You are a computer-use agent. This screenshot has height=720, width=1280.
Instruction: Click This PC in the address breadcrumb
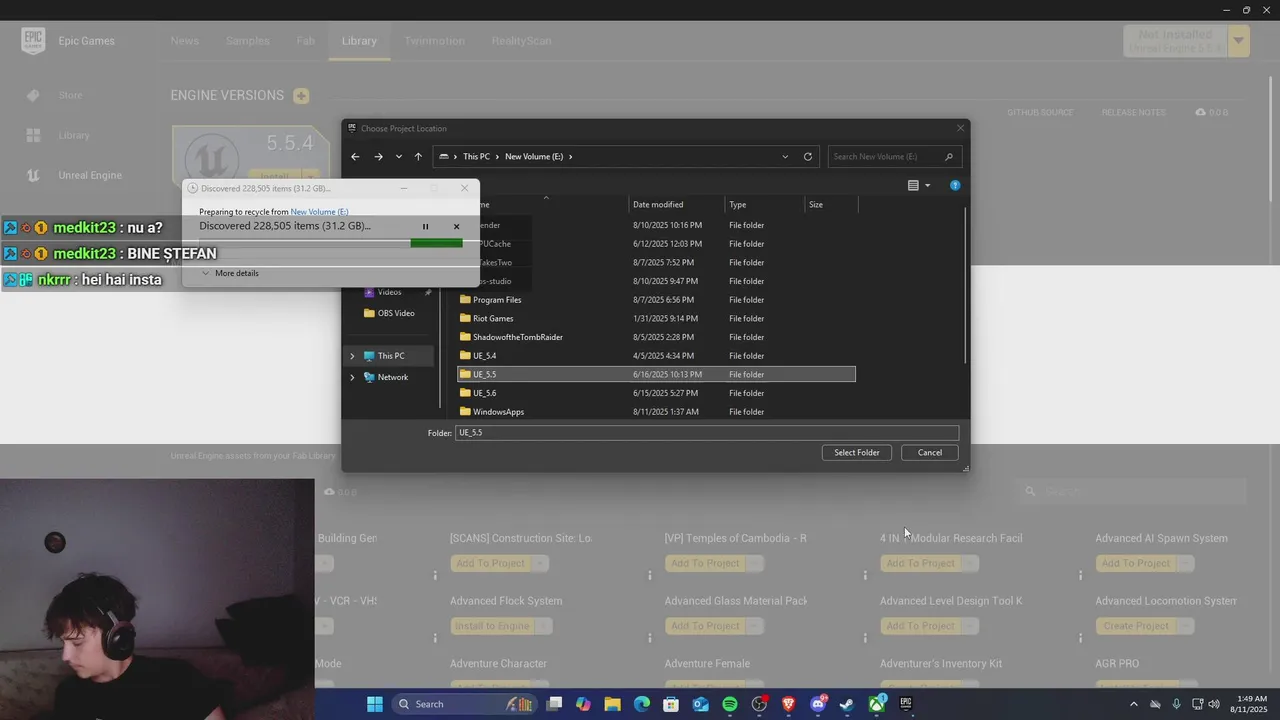[x=476, y=157]
